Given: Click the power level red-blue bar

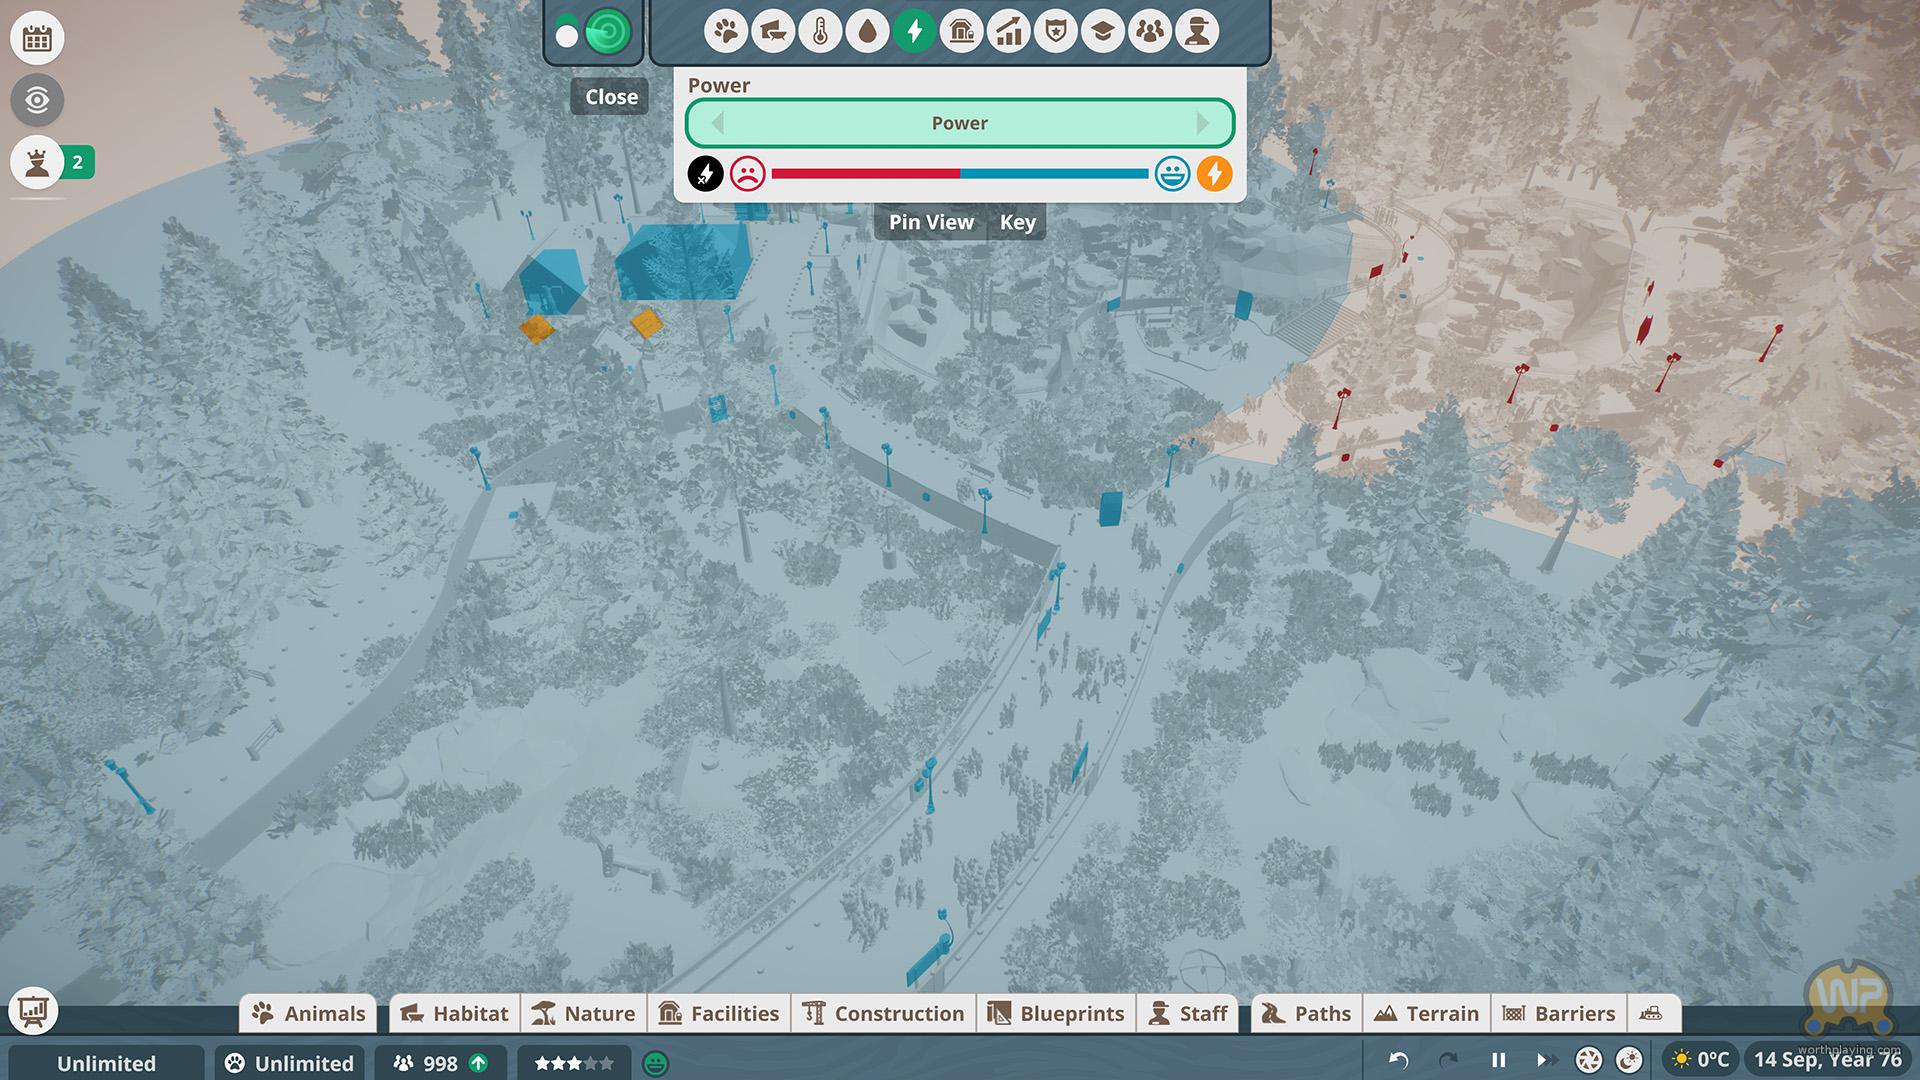Looking at the screenshot, I should (x=959, y=174).
